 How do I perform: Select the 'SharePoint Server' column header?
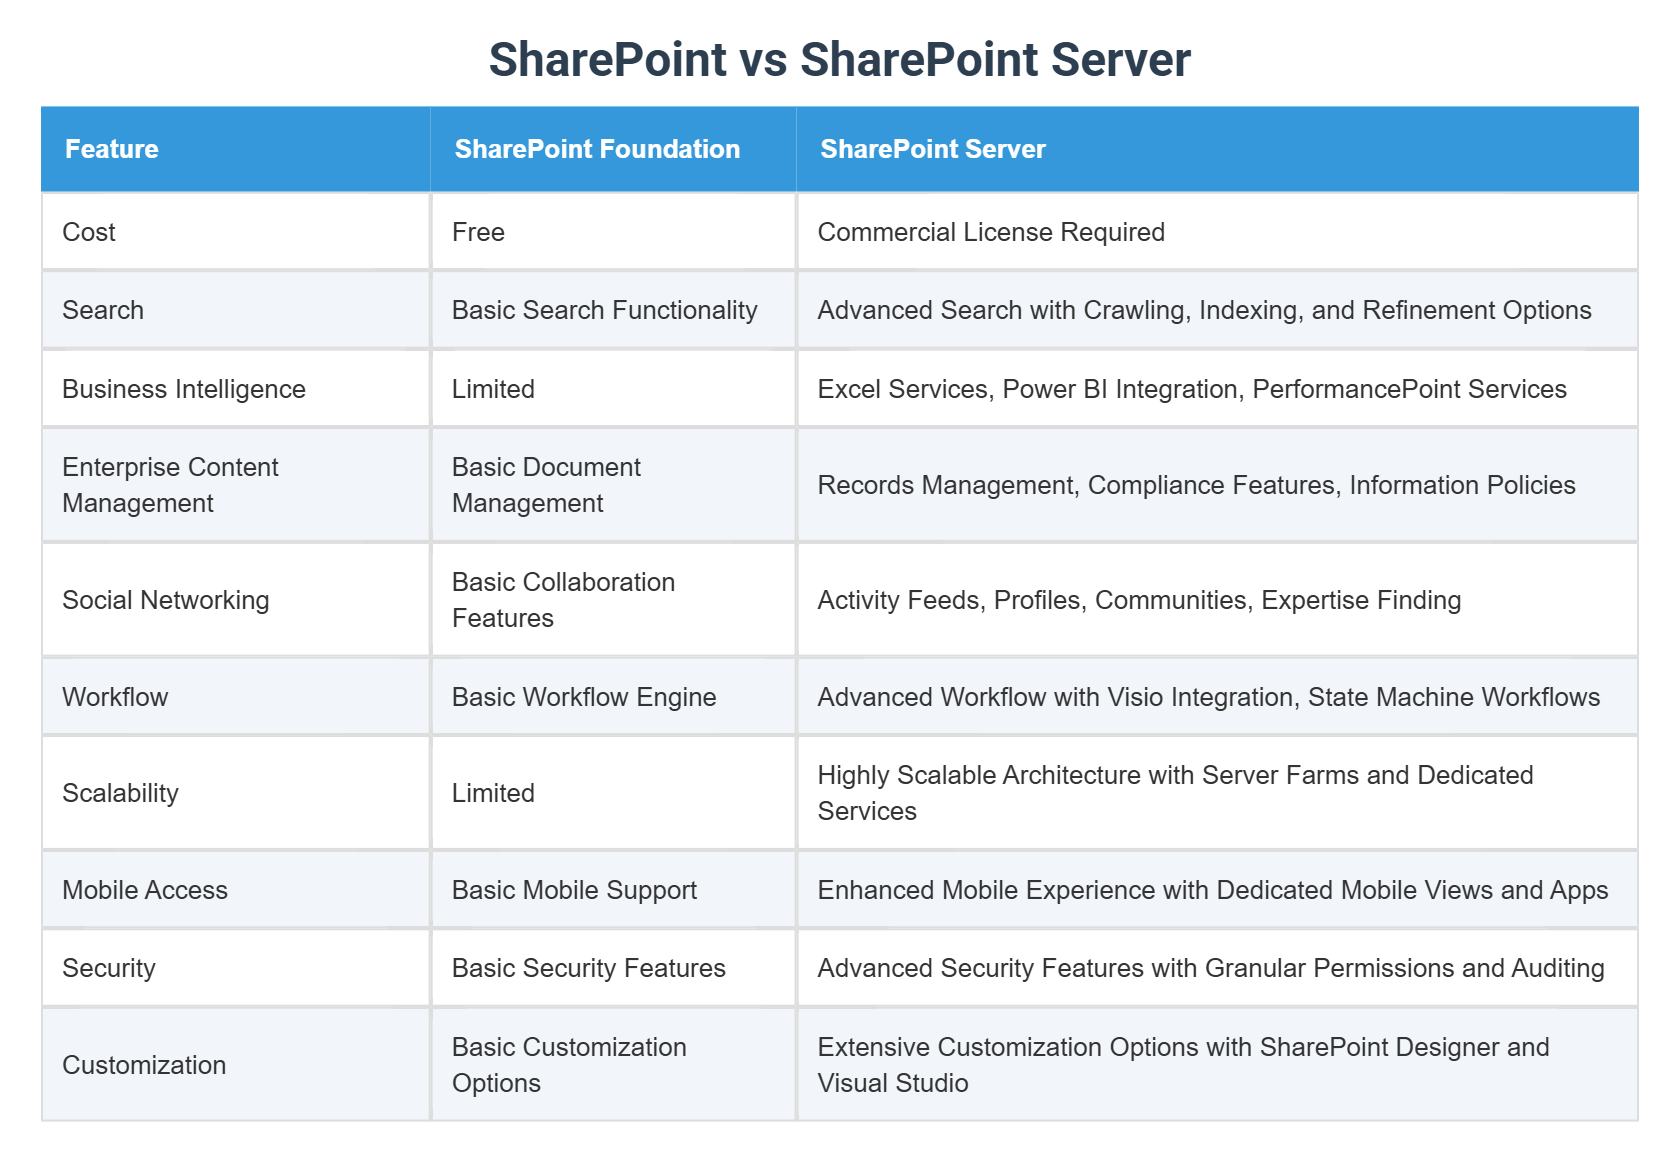click(1217, 149)
